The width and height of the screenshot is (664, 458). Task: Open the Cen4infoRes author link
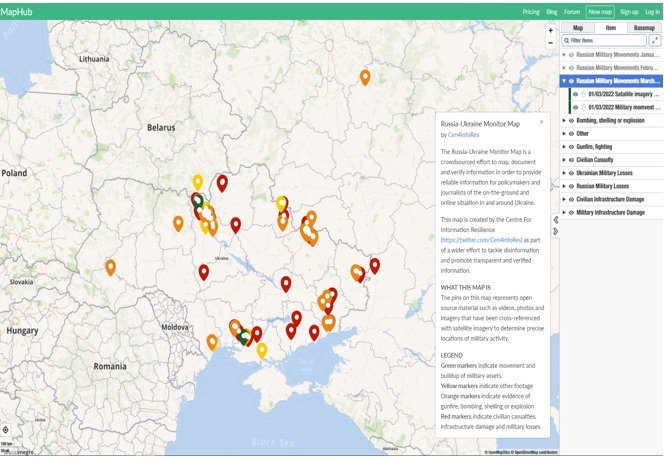coord(462,133)
